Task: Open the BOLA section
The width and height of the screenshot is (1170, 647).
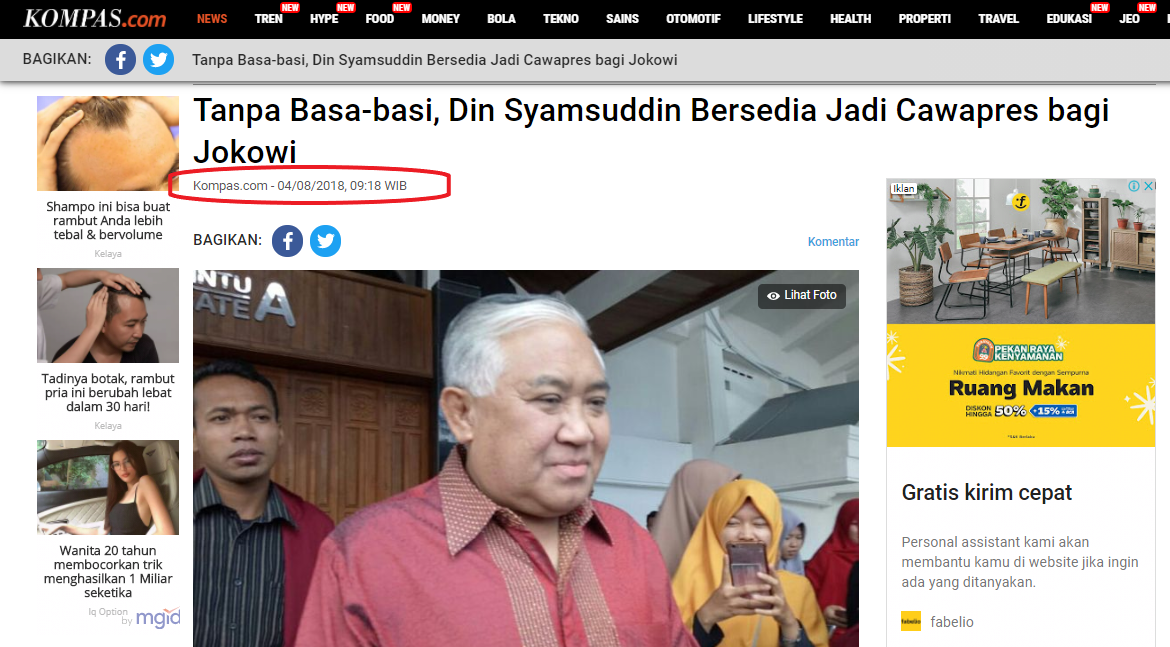Action: coord(501,19)
